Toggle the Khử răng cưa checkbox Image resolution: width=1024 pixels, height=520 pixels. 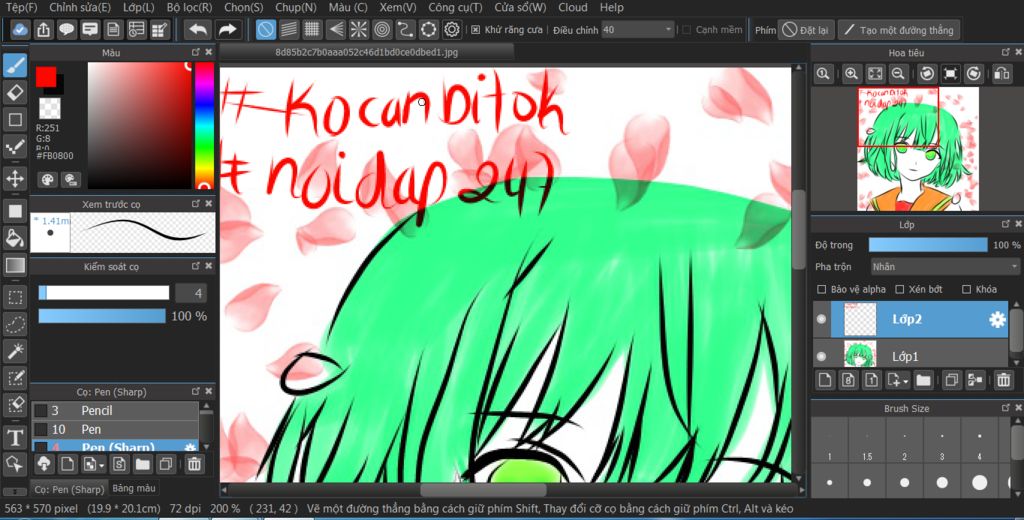(x=475, y=29)
